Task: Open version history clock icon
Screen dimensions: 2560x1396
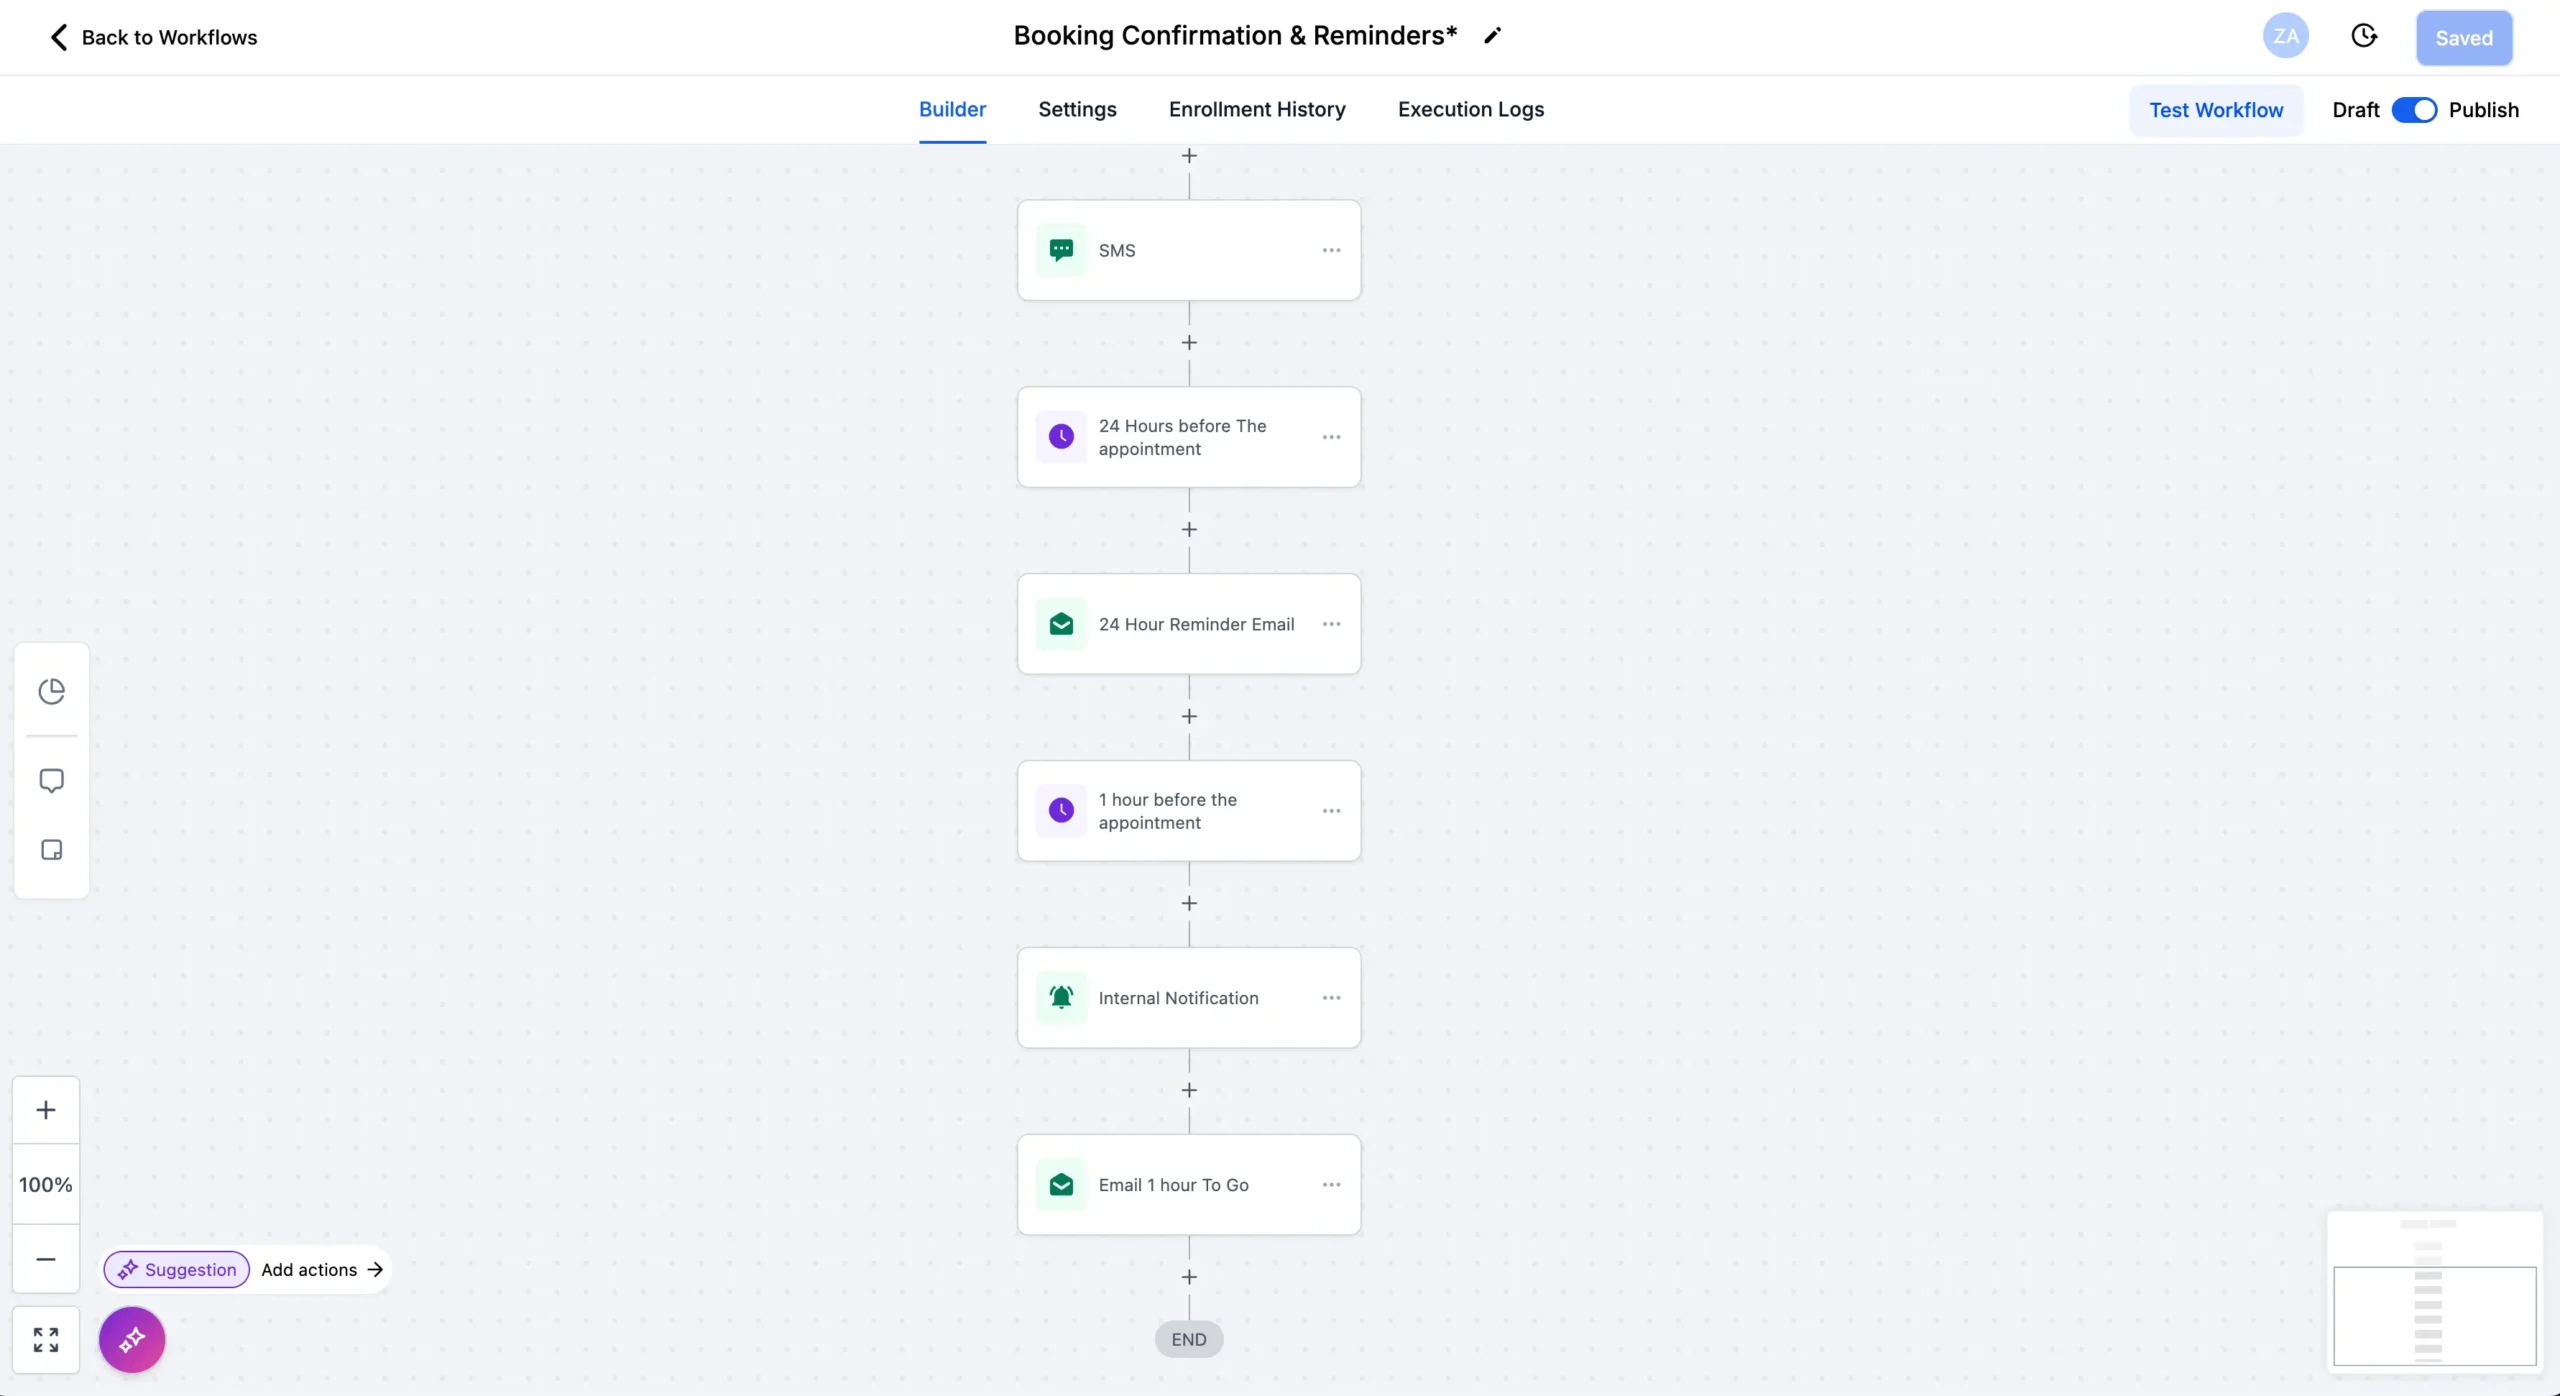Action: click(x=2363, y=37)
